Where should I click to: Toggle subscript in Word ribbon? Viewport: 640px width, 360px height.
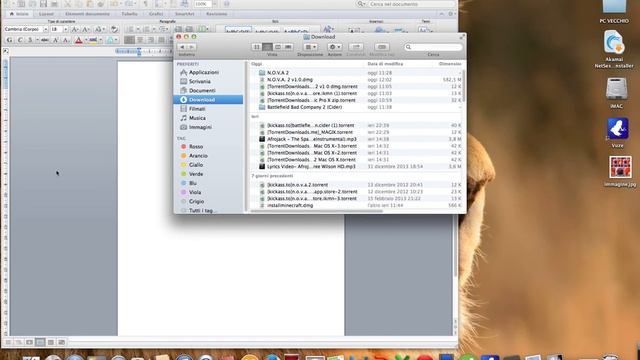pos(66,40)
